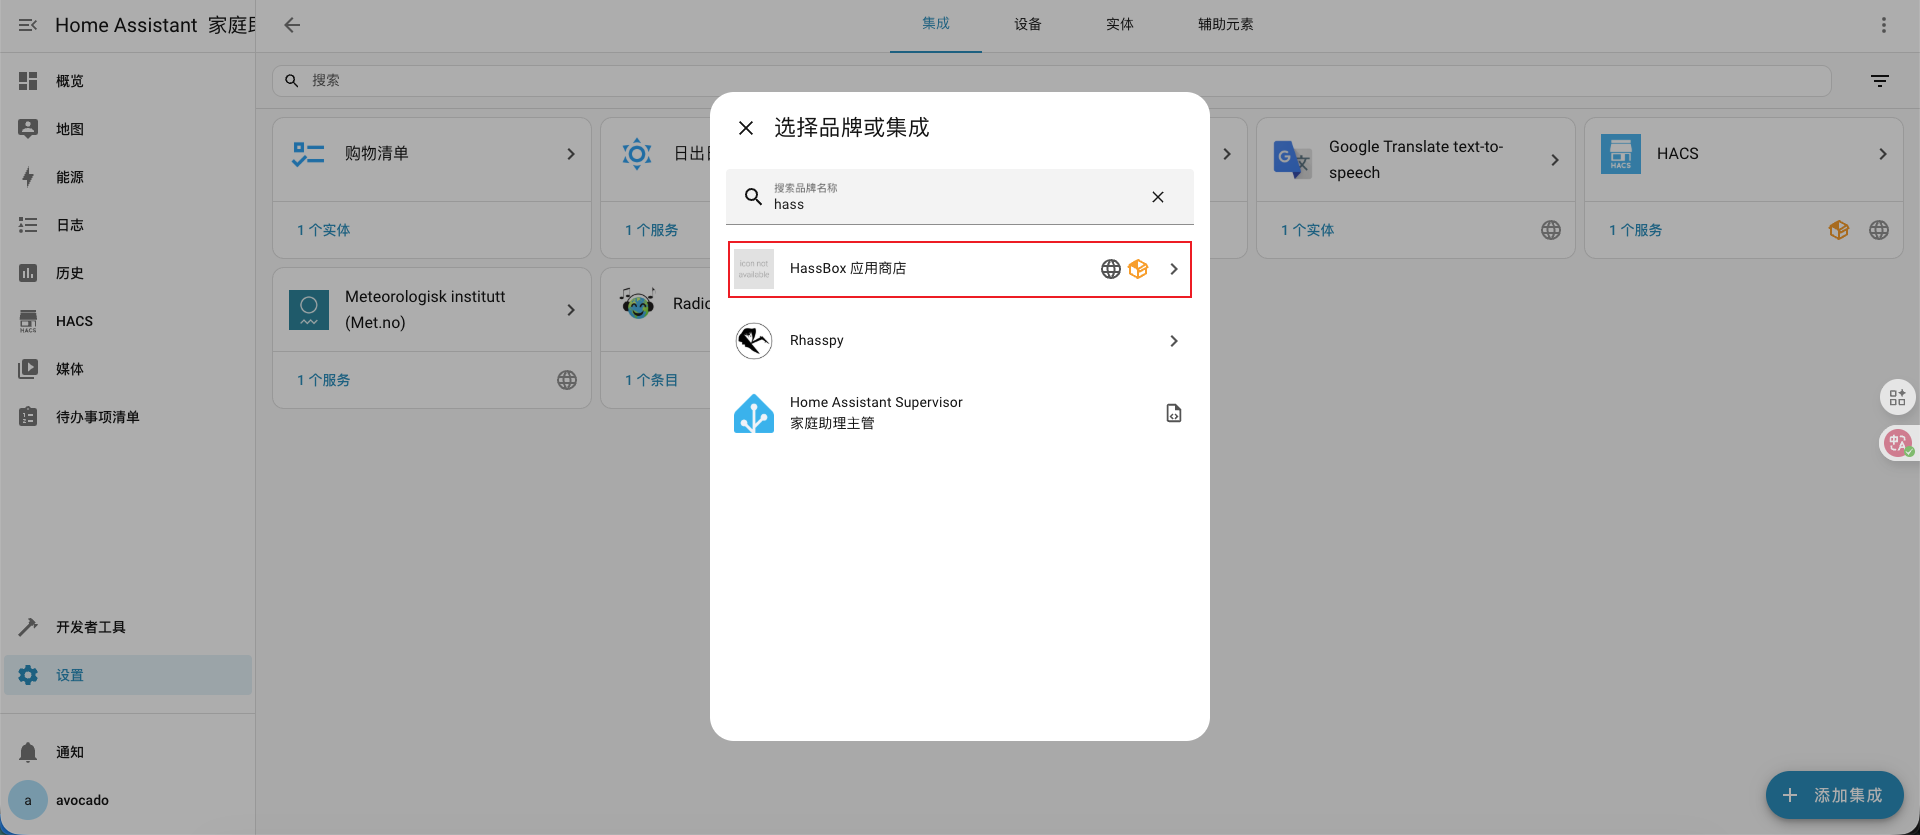Close the brand selection dialog

746,128
